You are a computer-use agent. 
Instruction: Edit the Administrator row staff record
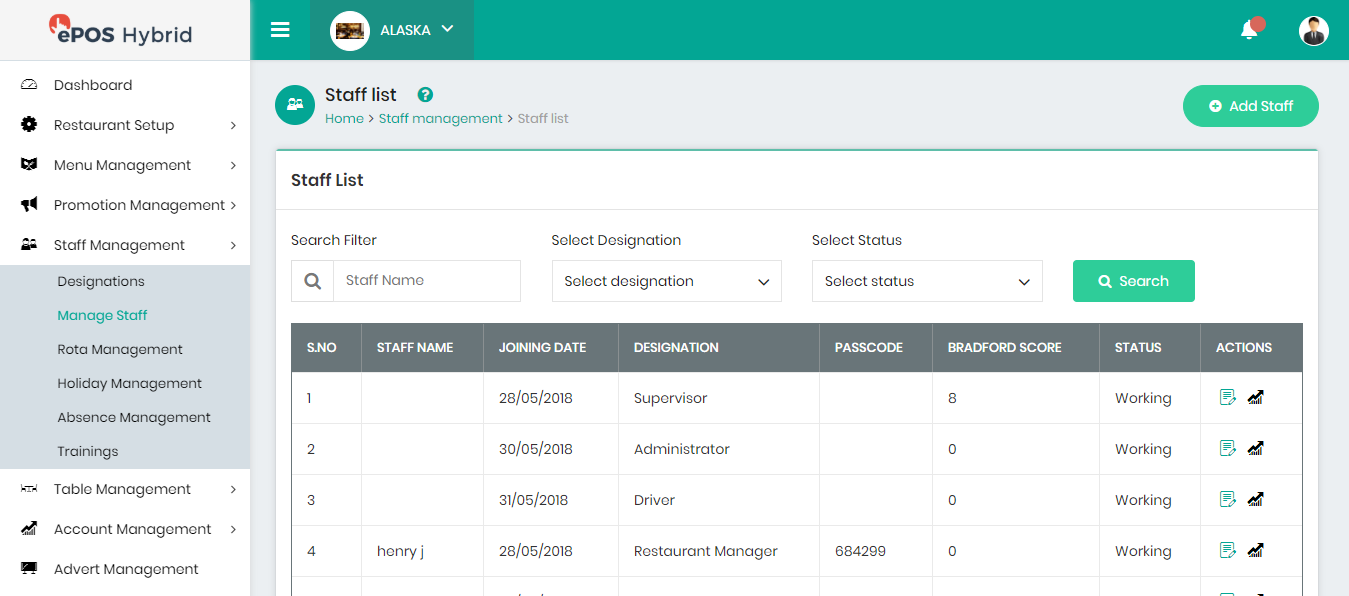(x=1228, y=449)
